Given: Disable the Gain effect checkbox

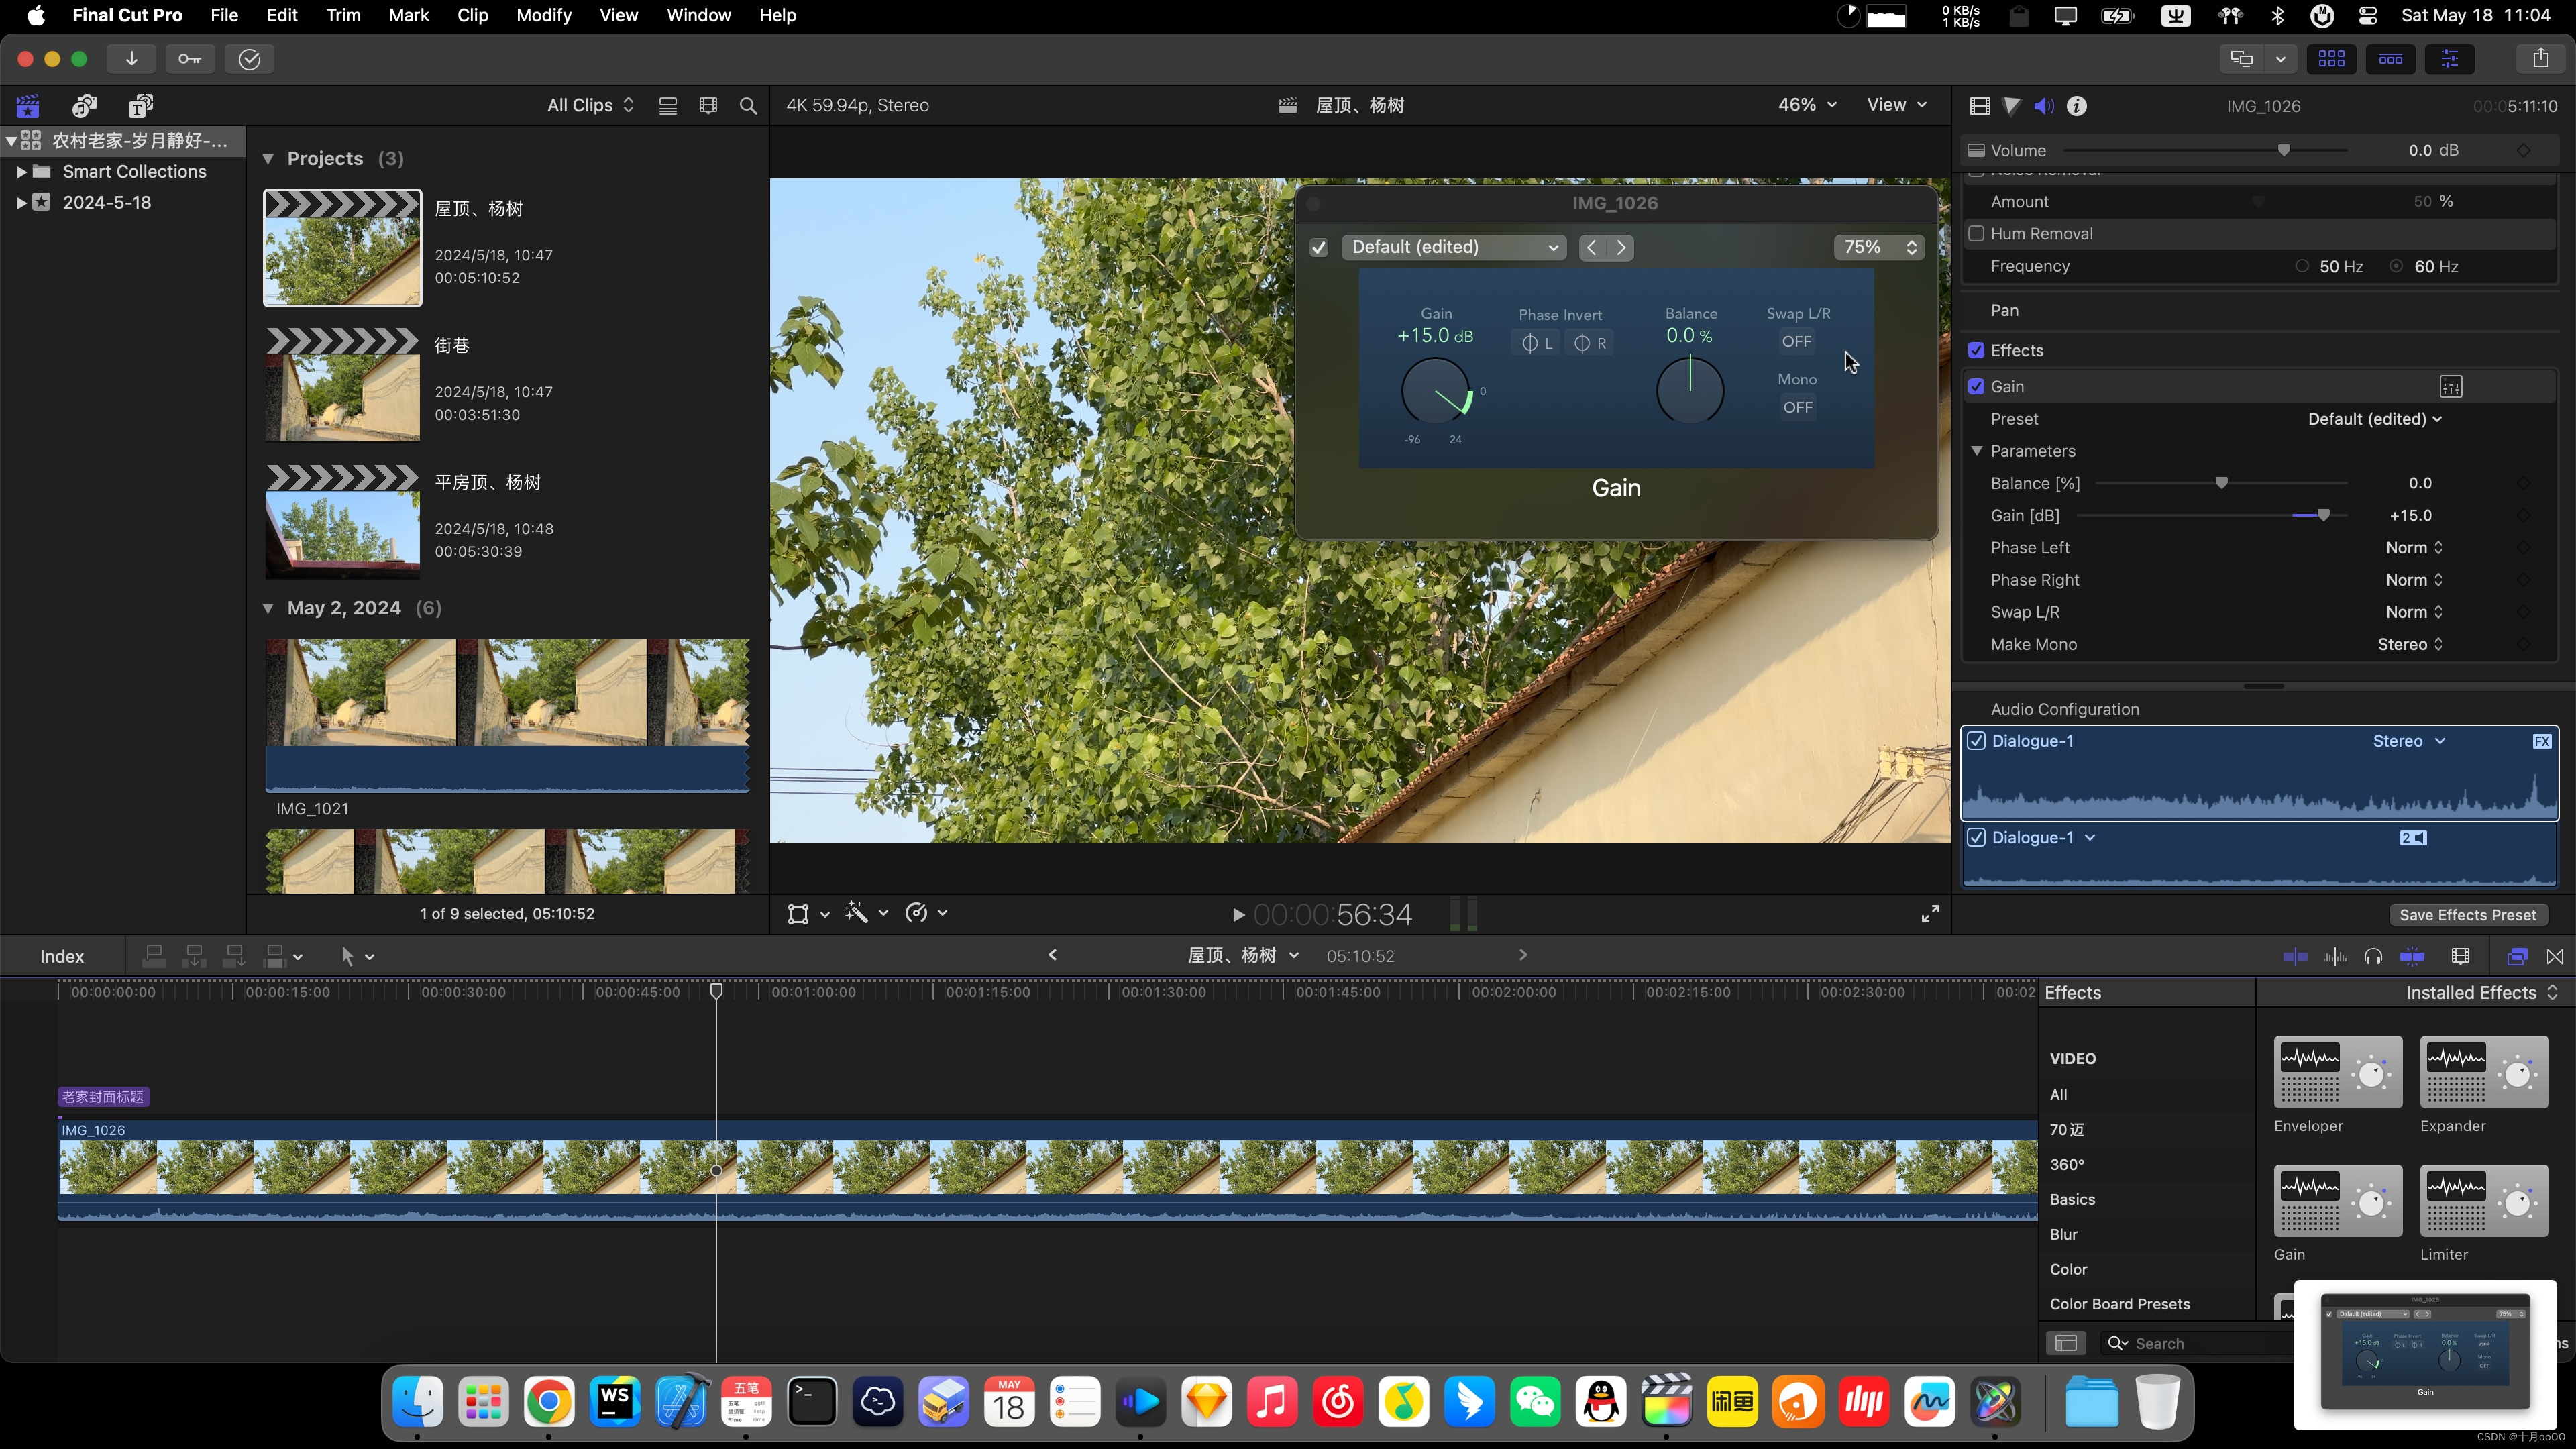Looking at the screenshot, I should [1976, 387].
